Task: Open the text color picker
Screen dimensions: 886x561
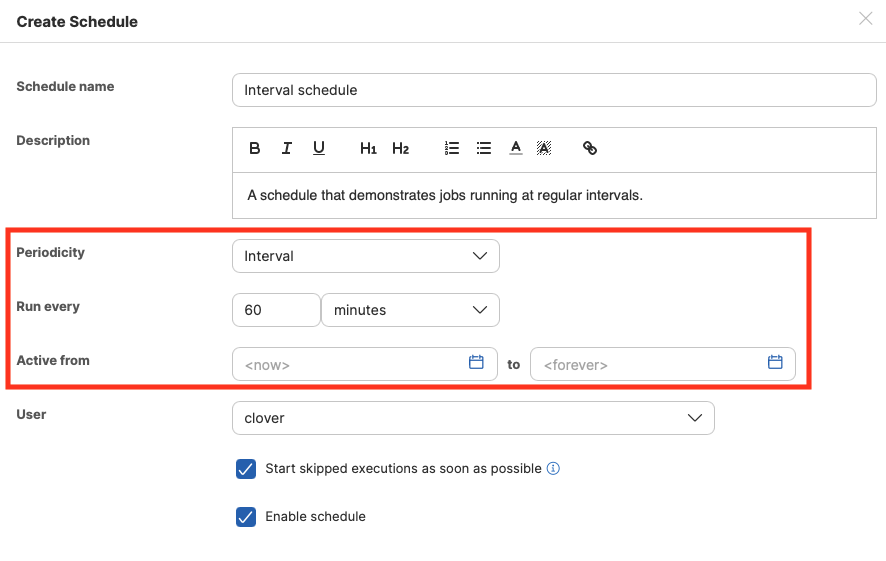Action: [x=516, y=148]
